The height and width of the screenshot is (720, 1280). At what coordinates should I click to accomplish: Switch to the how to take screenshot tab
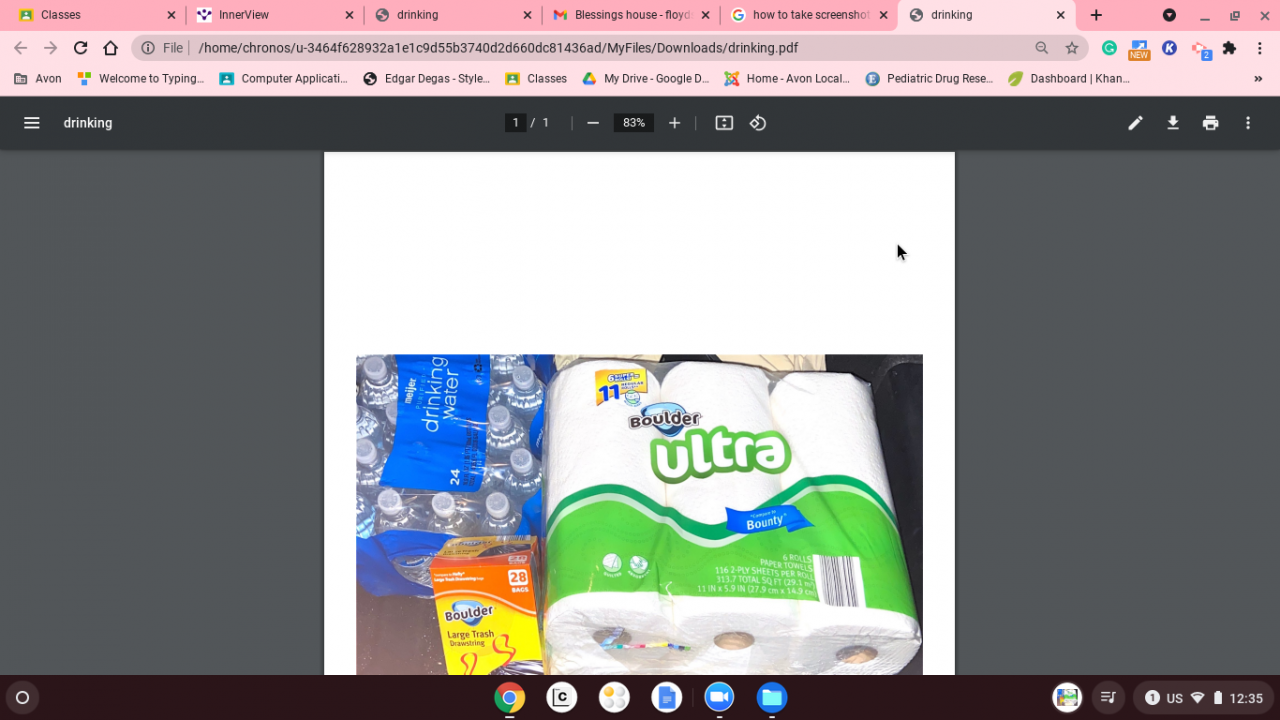coord(808,15)
